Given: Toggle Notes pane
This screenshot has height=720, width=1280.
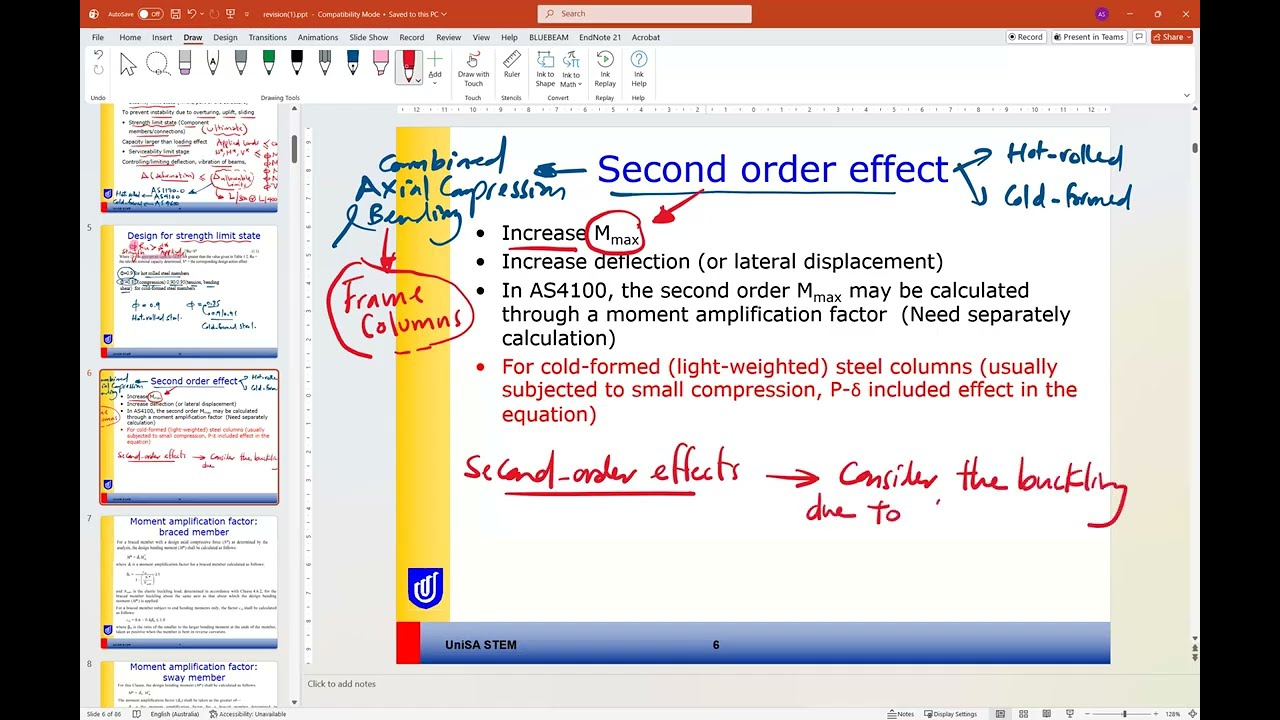Looking at the screenshot, I should click(901, 714).
